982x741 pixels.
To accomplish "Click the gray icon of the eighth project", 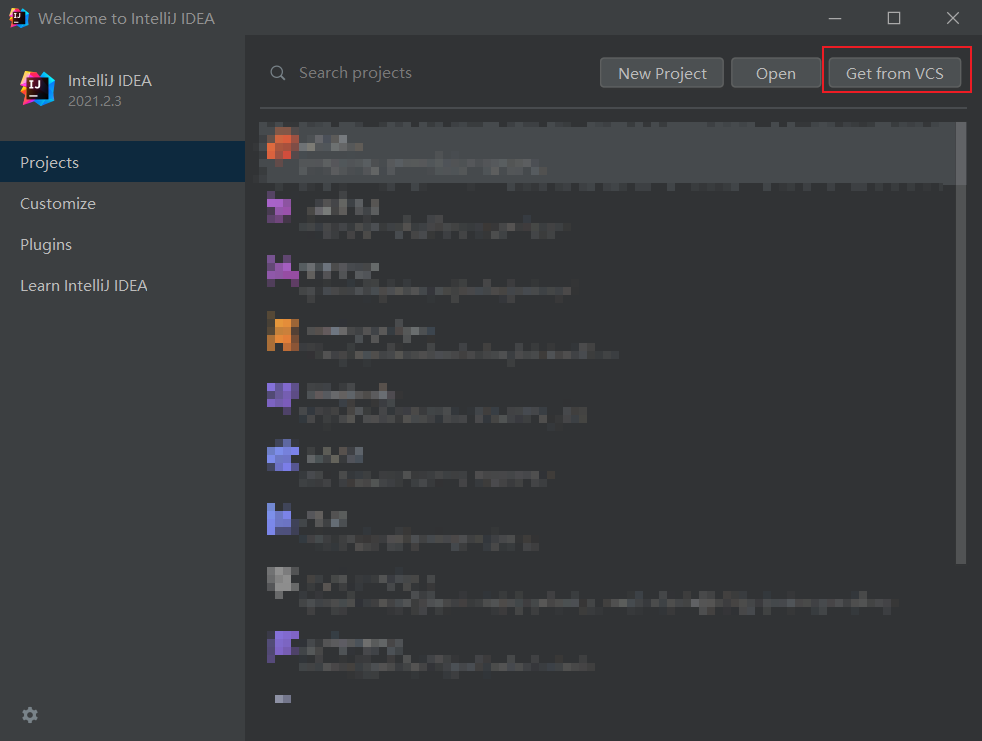I will tap(282, 581).
